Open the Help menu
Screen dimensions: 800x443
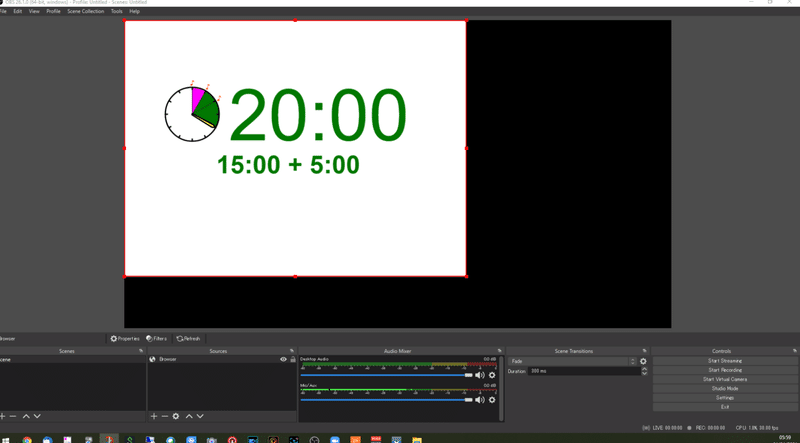135,11
